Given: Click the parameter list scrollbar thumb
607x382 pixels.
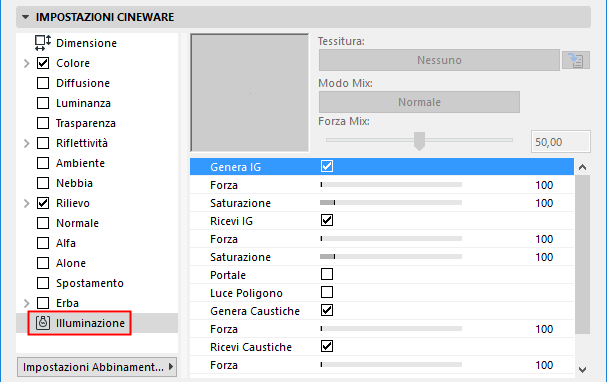Looking at the screenshot, I should pyautogui.click(x=582, y=254).
